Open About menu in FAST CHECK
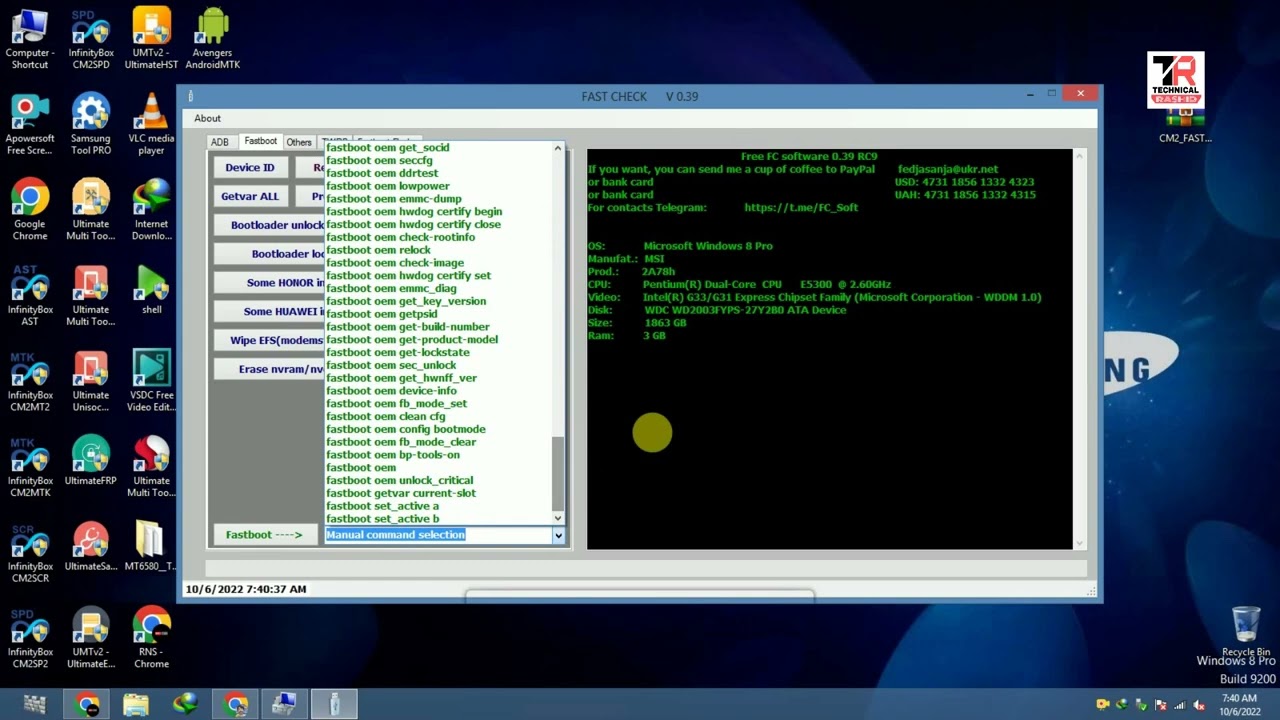 point(208,118)
